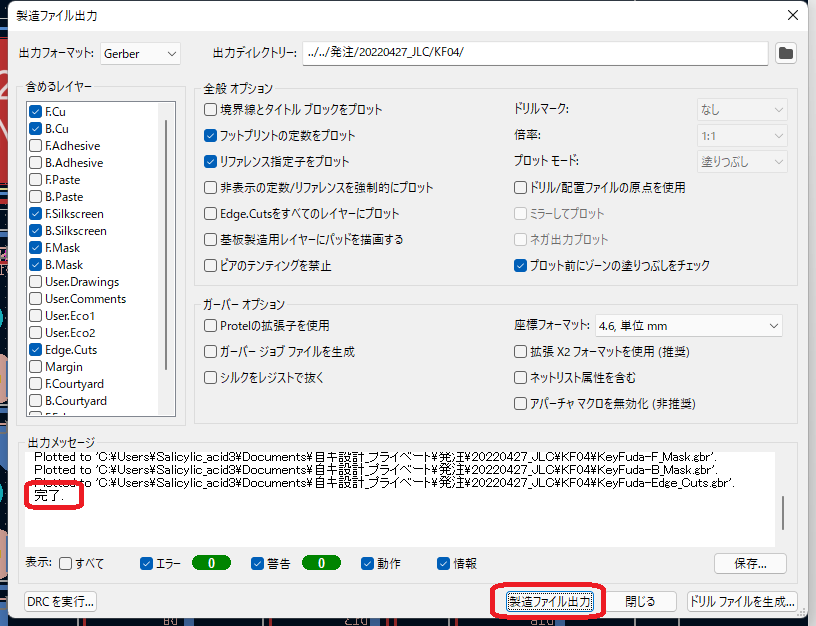Viewport: 816px width, 626px height.
Task: Disable フットプリントの定数をプロット
Action: tap(210, 135)
